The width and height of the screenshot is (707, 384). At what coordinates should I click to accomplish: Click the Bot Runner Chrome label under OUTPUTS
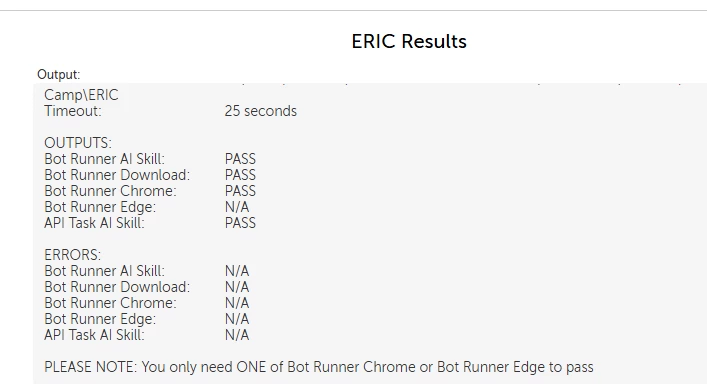tap(110, 191)
